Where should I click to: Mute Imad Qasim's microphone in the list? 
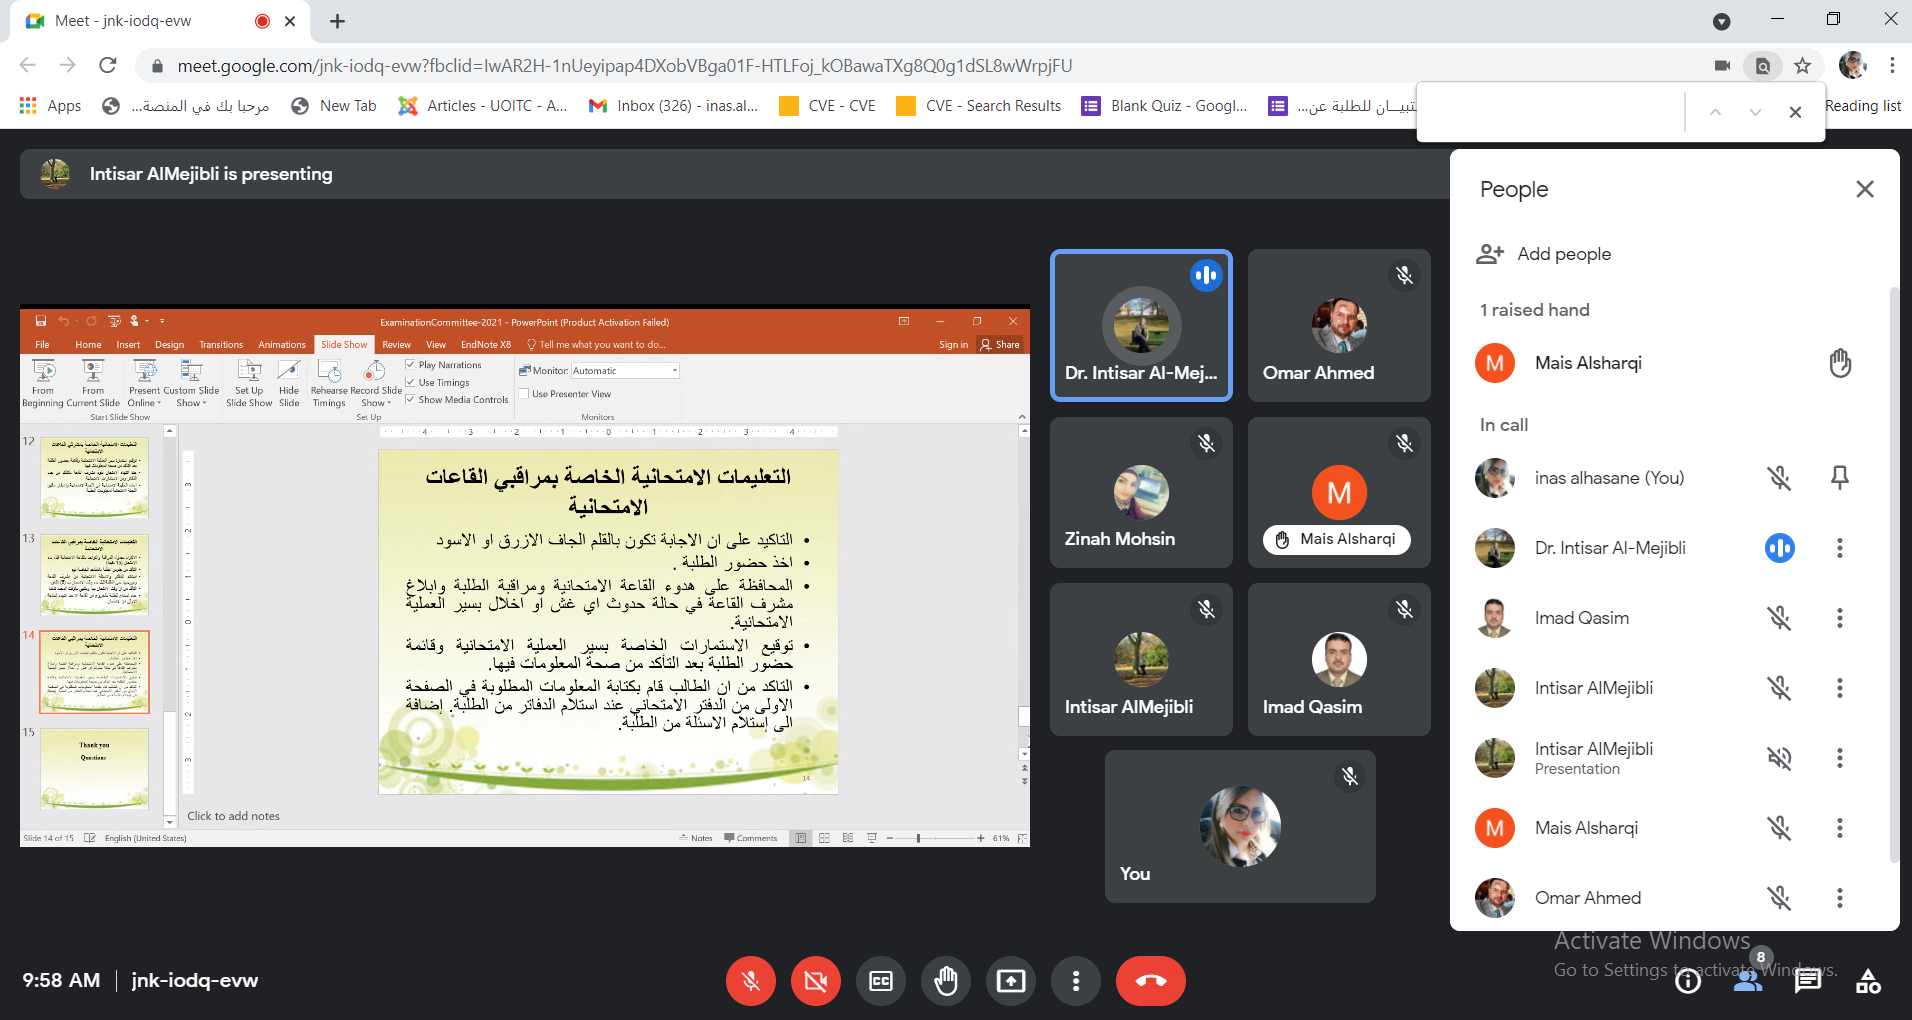coord(1779,618)
